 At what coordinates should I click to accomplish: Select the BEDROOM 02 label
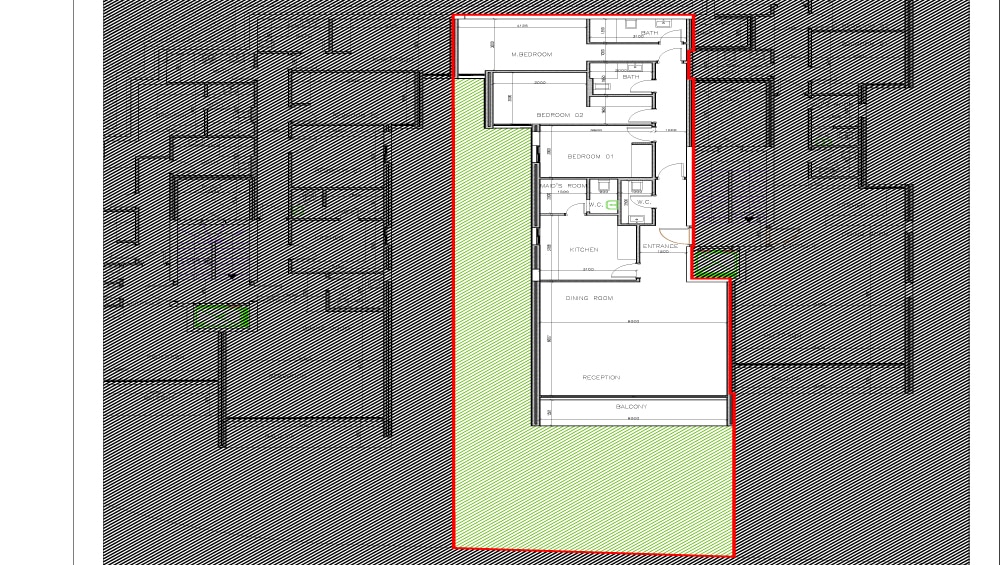click(x=559, y=115)
